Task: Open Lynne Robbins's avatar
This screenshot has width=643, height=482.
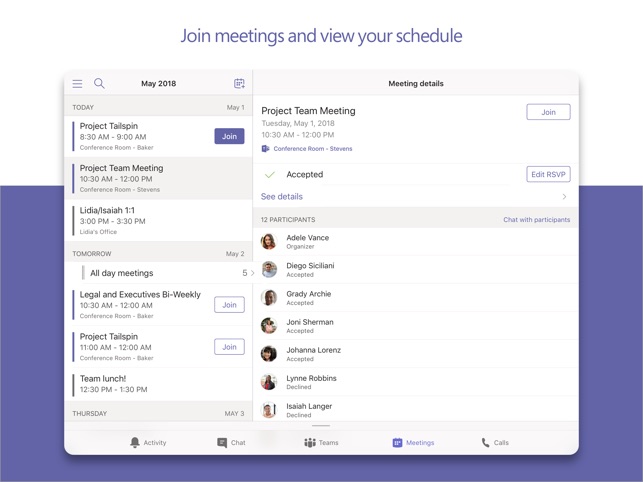Action: pyautogui.click(x=269, y=382)
